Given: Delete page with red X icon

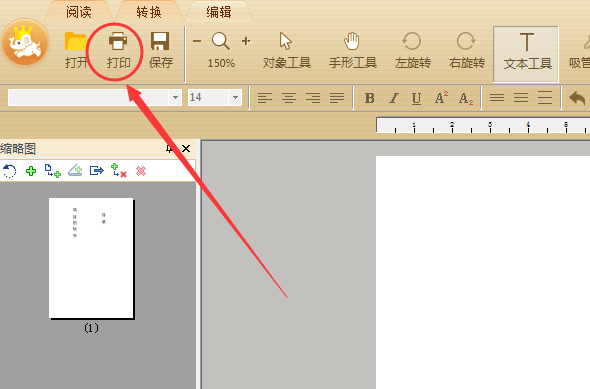Looking at the screenshot, I should (x=141, y=171).
